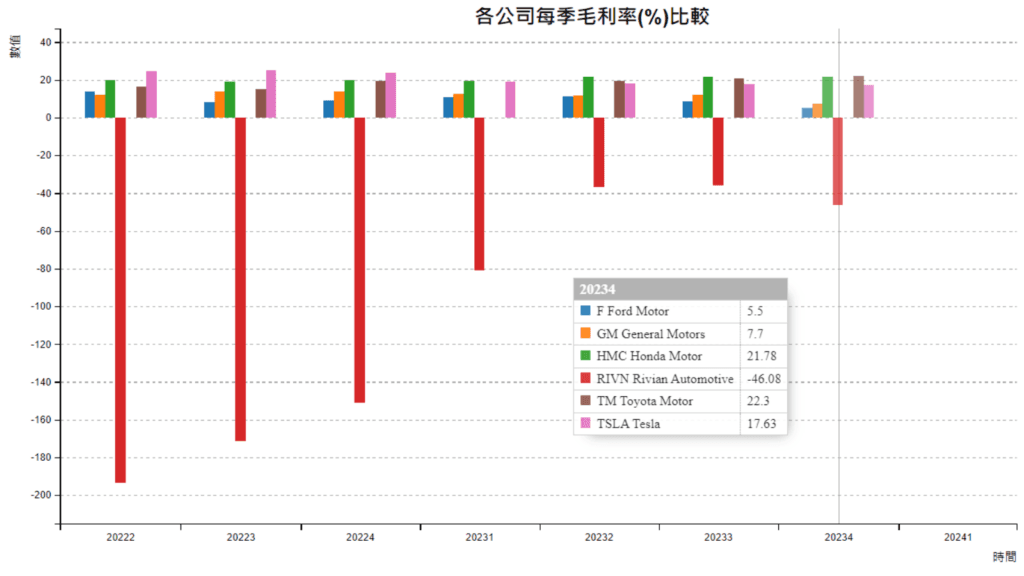Viewport: 1024px width, 576px height.
Task: Click the orange General Motors tooltip swatch
Action: 586,334
